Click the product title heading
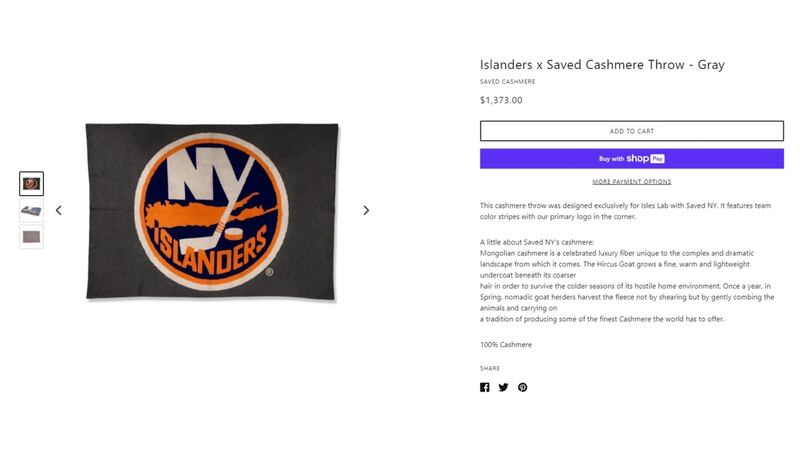 (x=602, y=65)
